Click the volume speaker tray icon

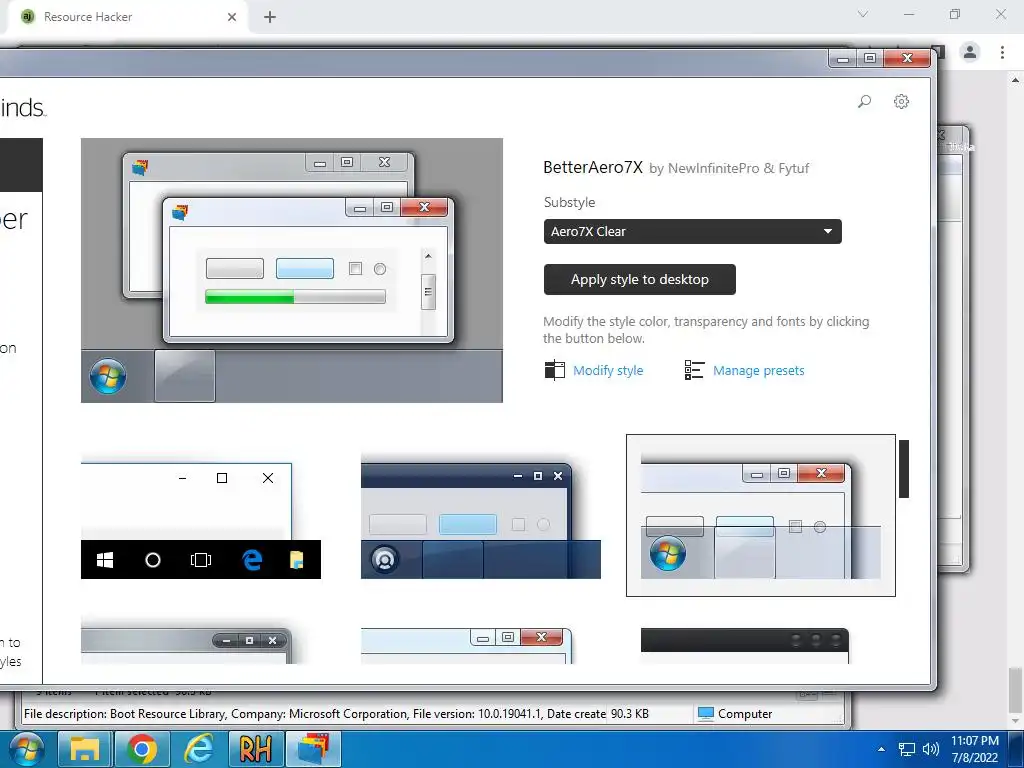[x=931, y=749]
